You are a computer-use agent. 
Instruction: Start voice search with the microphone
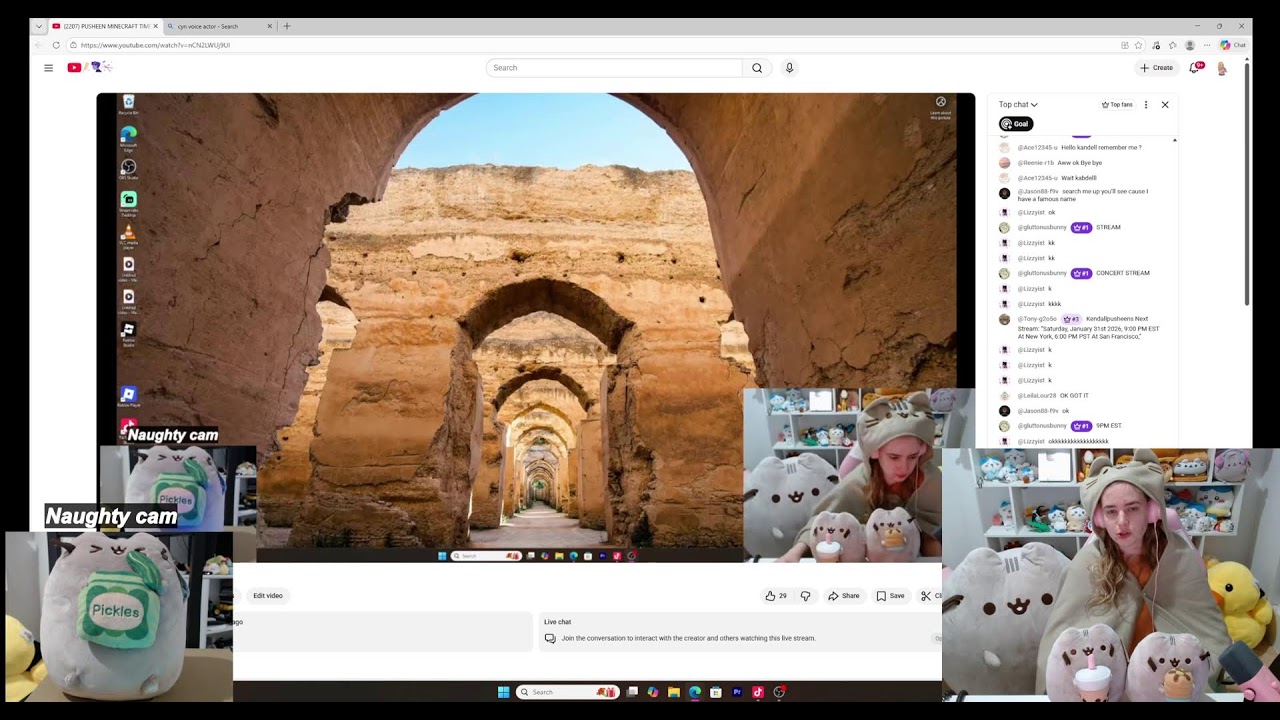[x=789, y=68]
